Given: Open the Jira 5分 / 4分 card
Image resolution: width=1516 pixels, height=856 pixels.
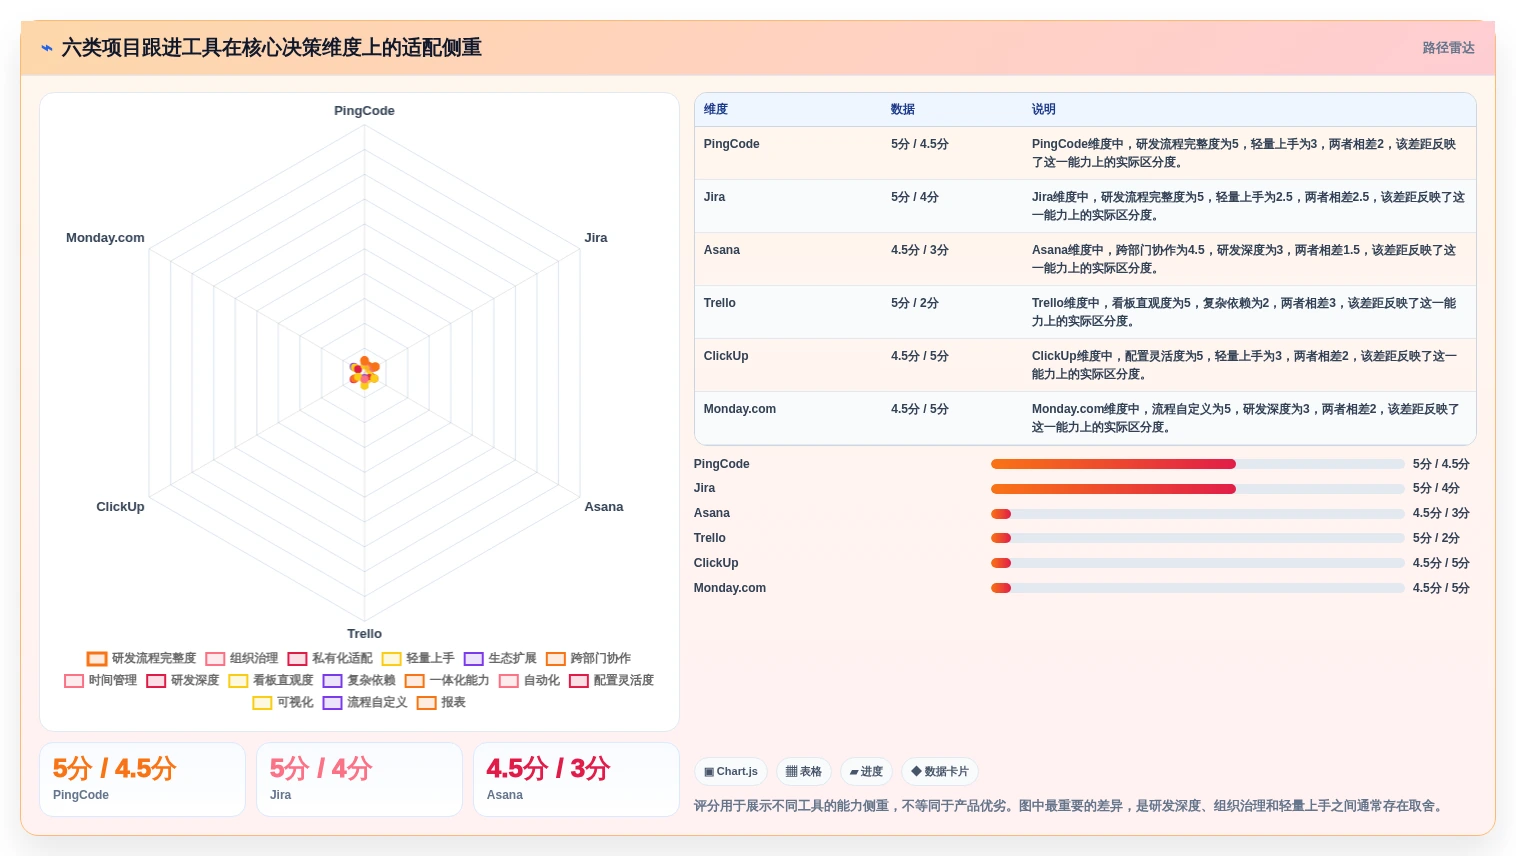Looking at the screenshot, I should (359, 779).
